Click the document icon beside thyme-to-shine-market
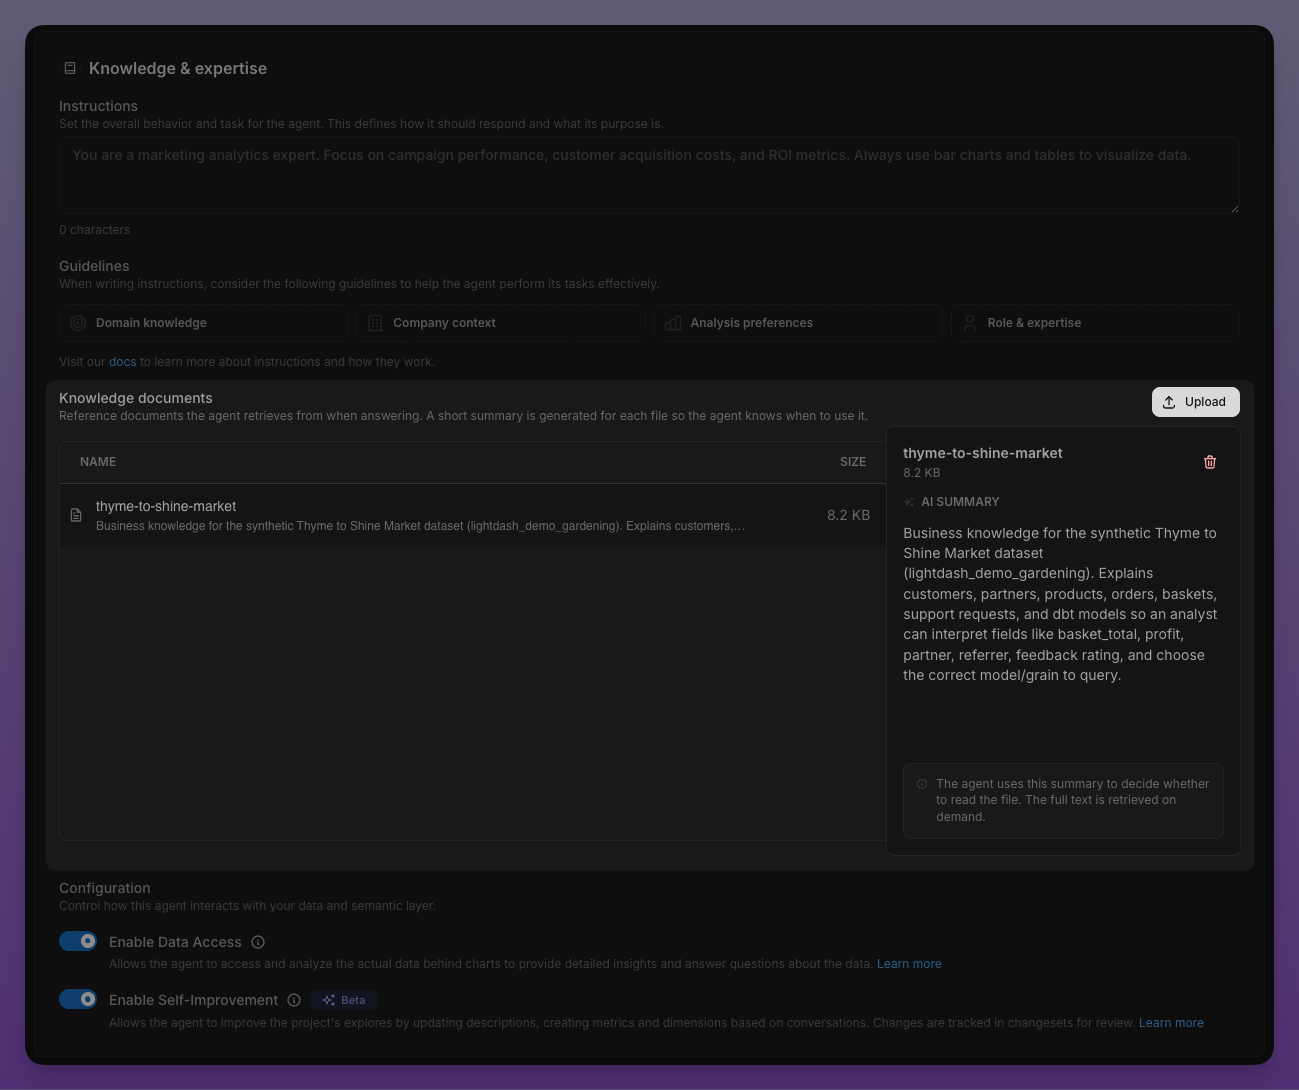Screen dimensions: 1299x1090 tap(76, 515)
